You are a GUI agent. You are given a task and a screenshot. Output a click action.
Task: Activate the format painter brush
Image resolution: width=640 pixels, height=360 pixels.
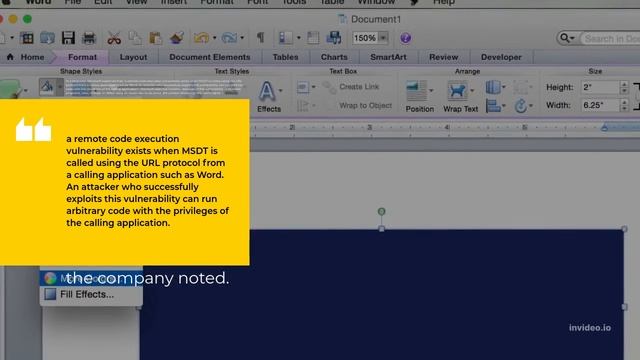coord(177,38)
